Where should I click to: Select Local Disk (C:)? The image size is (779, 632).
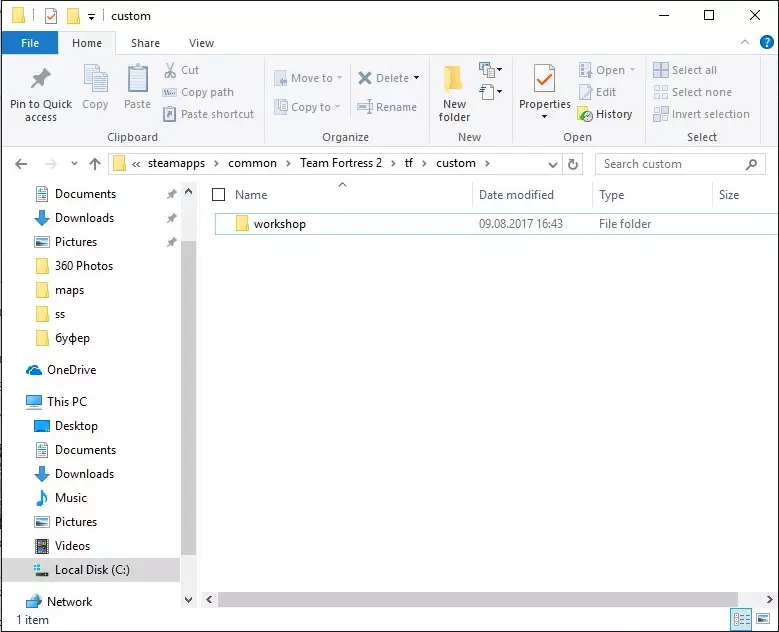(x=92, y=570)
